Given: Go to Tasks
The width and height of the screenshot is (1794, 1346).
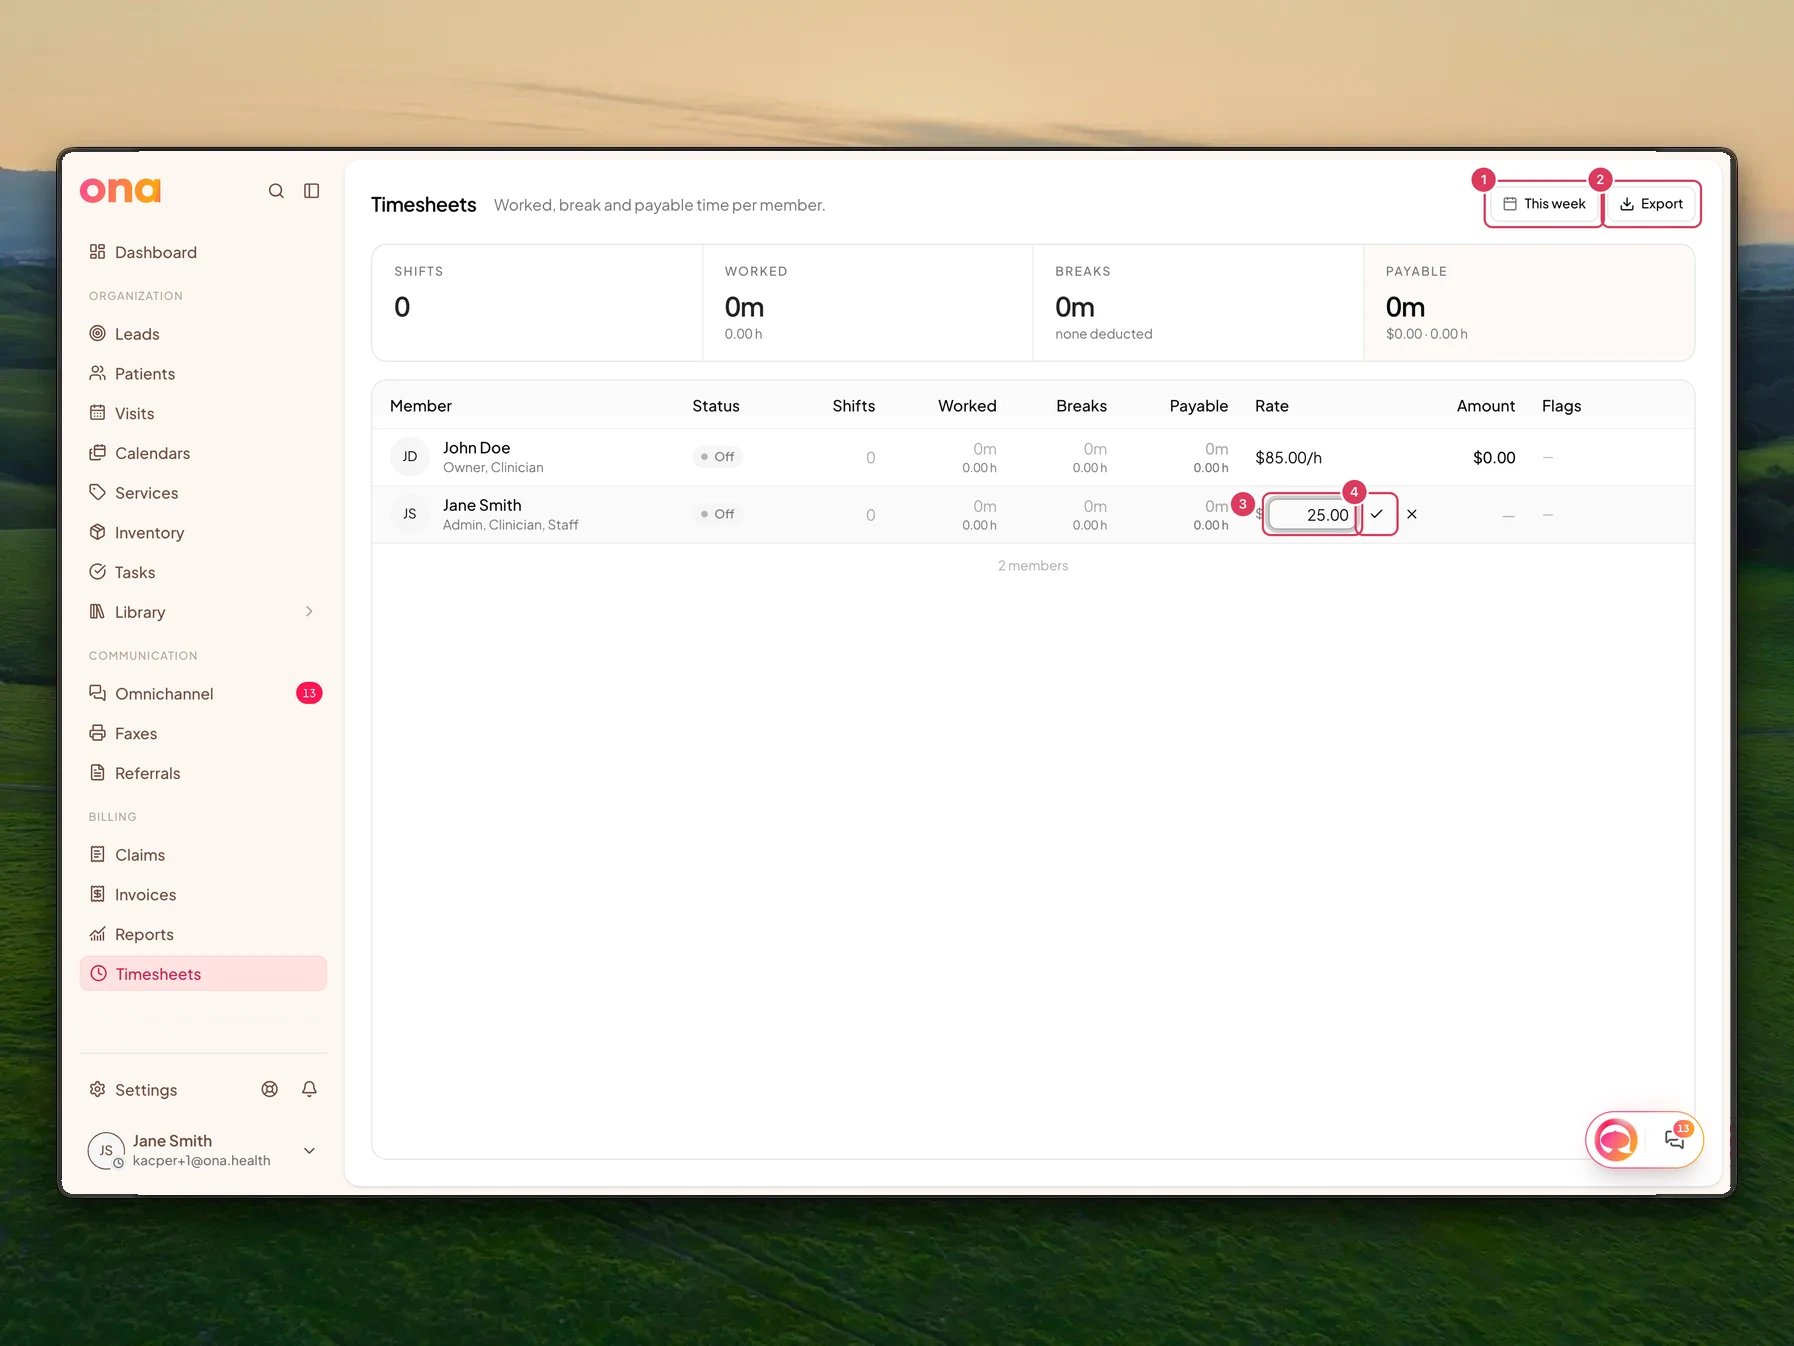Looking at the screenshot, I should 203,572.
